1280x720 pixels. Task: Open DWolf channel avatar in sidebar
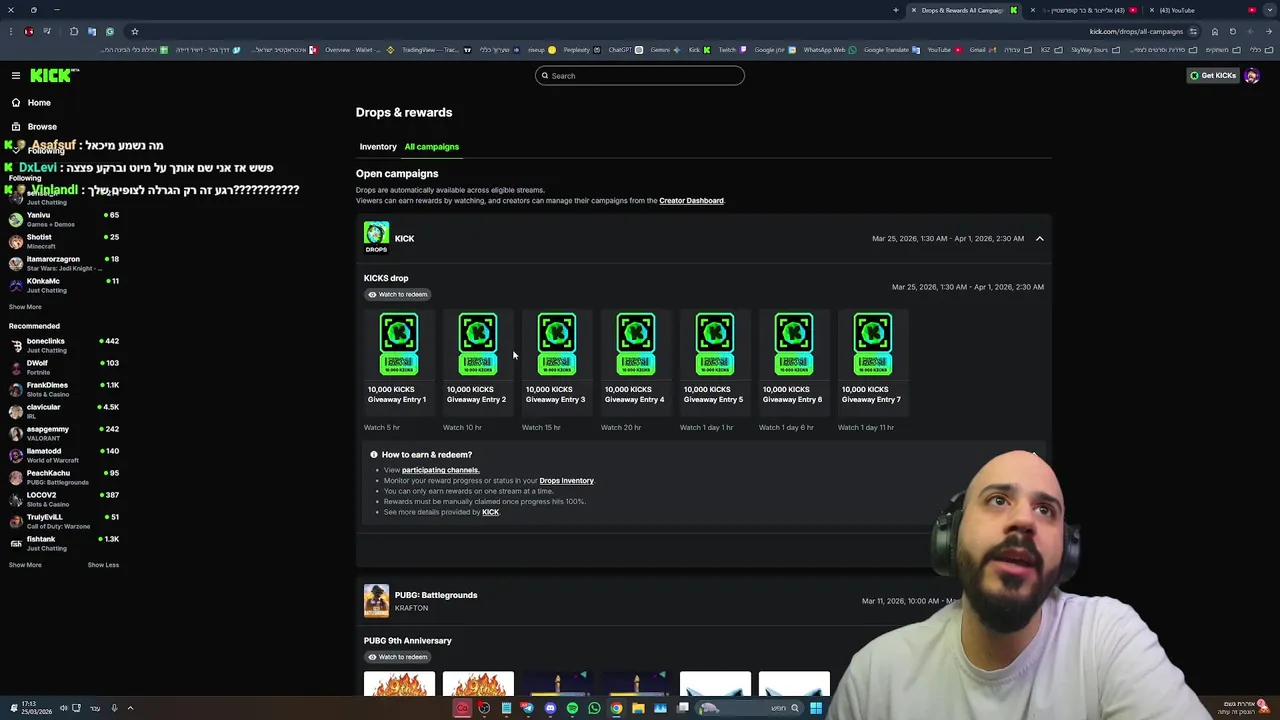[x=16, y=367]
